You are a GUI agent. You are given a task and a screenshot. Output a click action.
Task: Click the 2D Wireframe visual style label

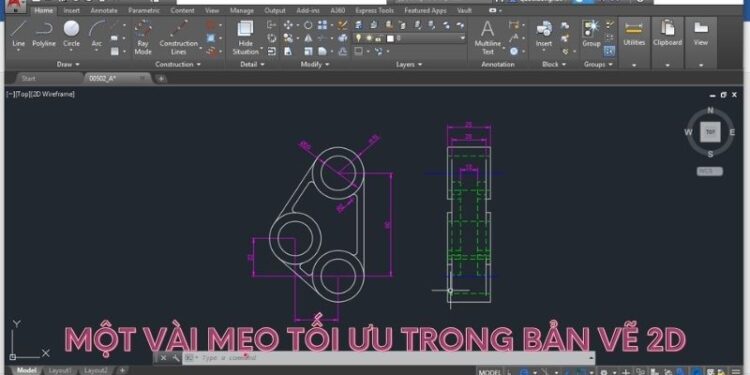[53, 94]
